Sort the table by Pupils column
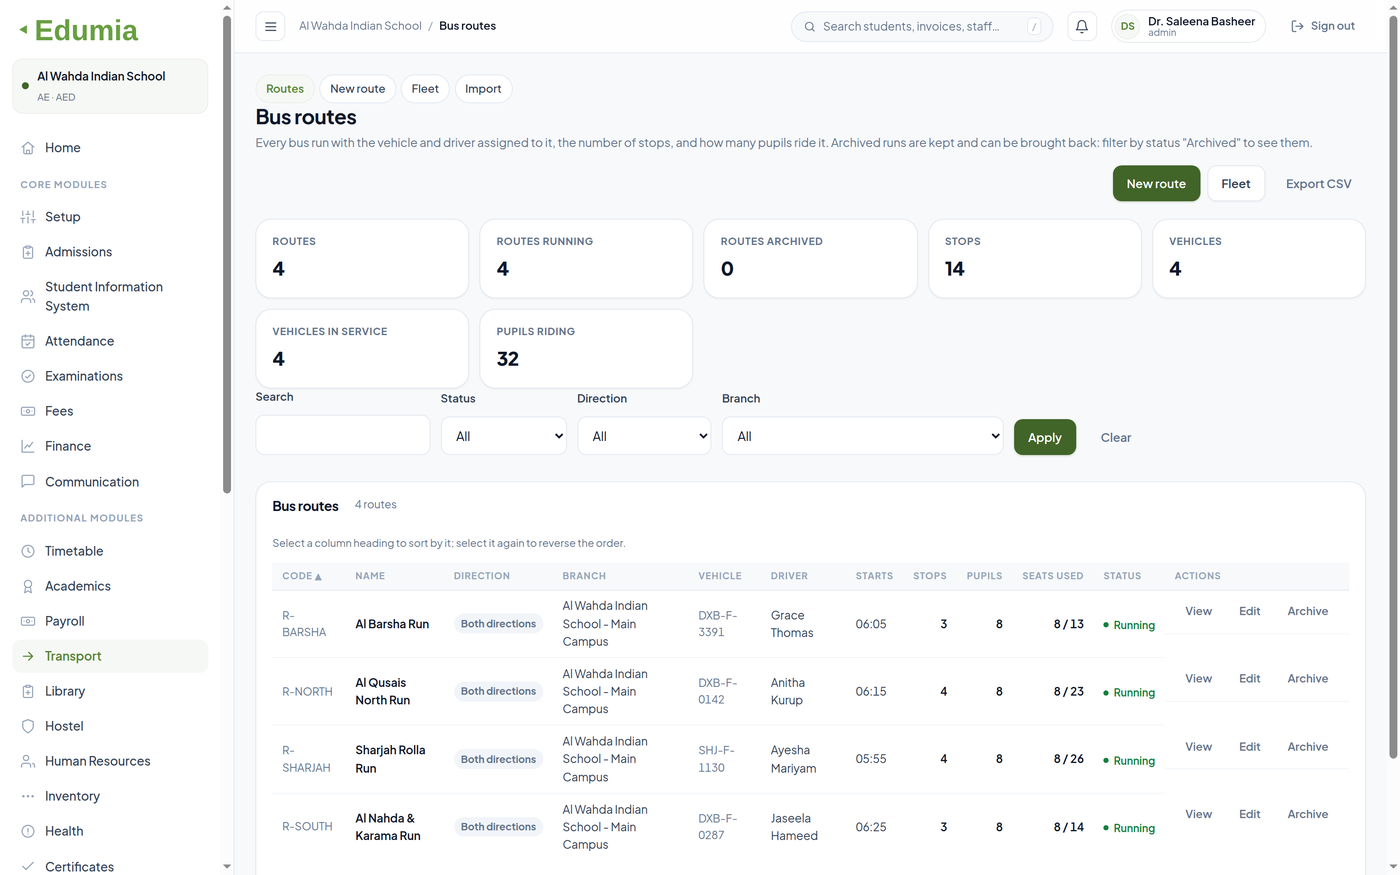The height and width of the screenshot is (875, 1400). point(984,576)
